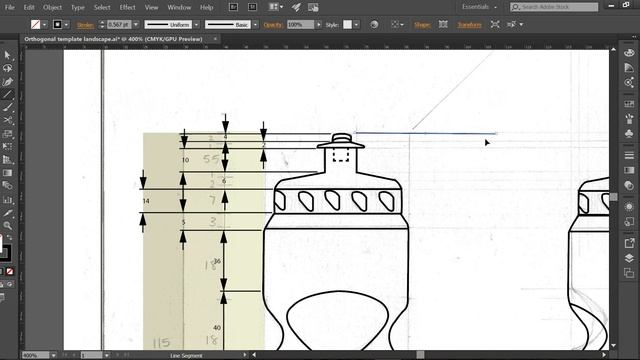Viewport: 640px width, 360px height.
Task: Open the Edit menu
Action: pyautogui.click(x=29, y=7)
